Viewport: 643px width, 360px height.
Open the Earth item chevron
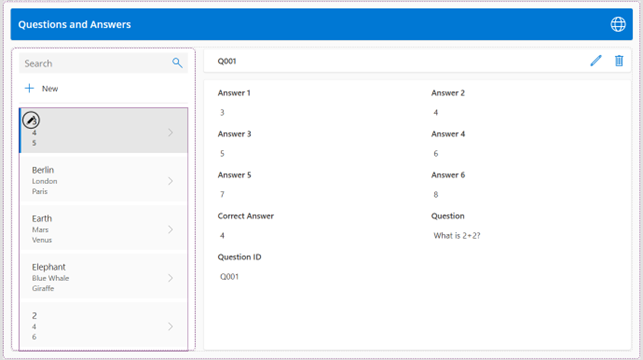click(171, 229)
